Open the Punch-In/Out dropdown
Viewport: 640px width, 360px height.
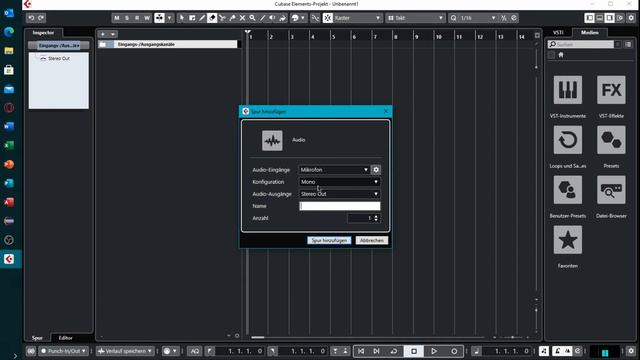click(64, 351)
